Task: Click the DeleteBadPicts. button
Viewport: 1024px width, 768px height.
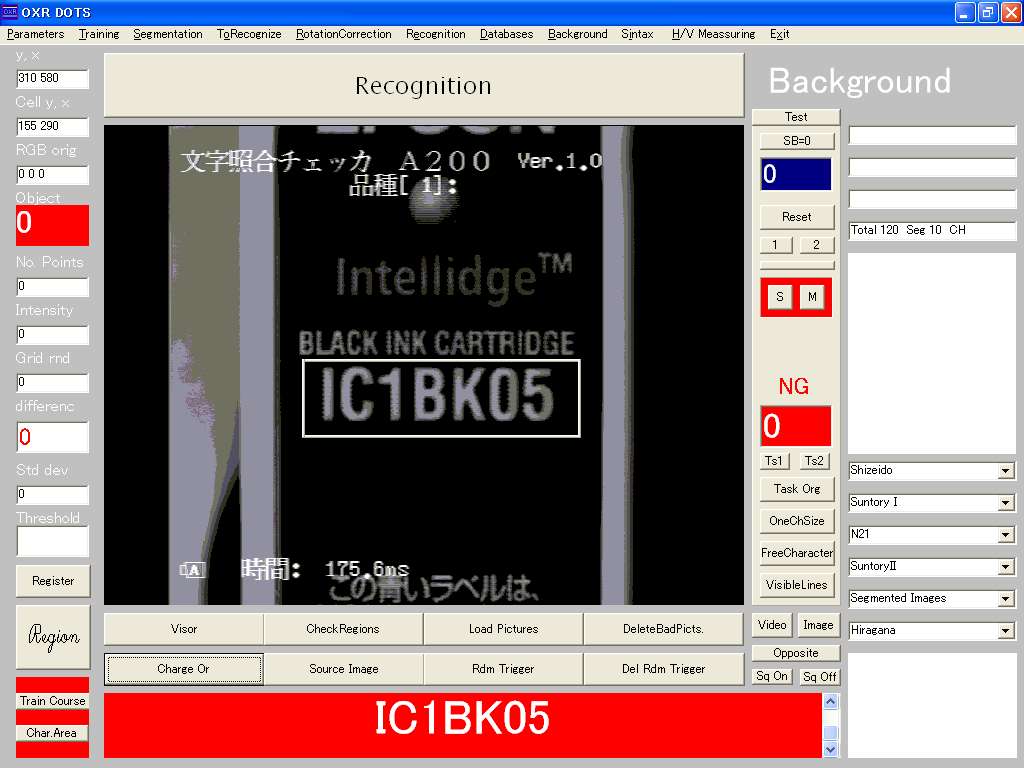Action: click(664, 629)
